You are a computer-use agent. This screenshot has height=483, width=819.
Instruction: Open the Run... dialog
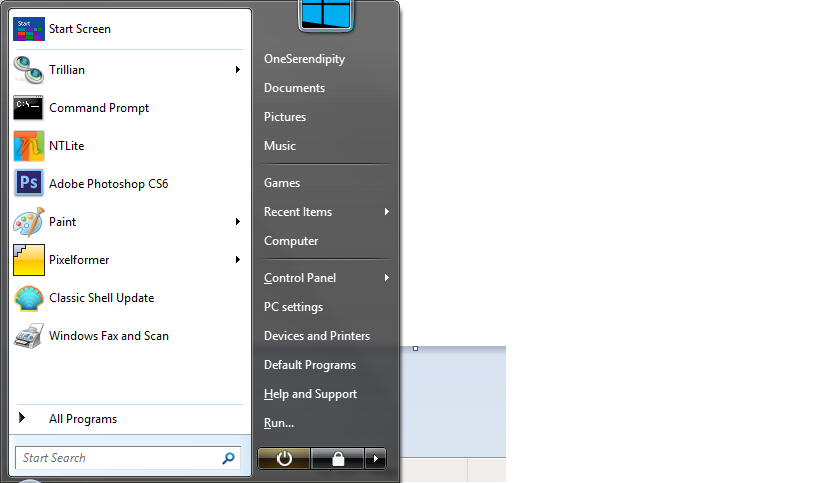pos(279,423)
